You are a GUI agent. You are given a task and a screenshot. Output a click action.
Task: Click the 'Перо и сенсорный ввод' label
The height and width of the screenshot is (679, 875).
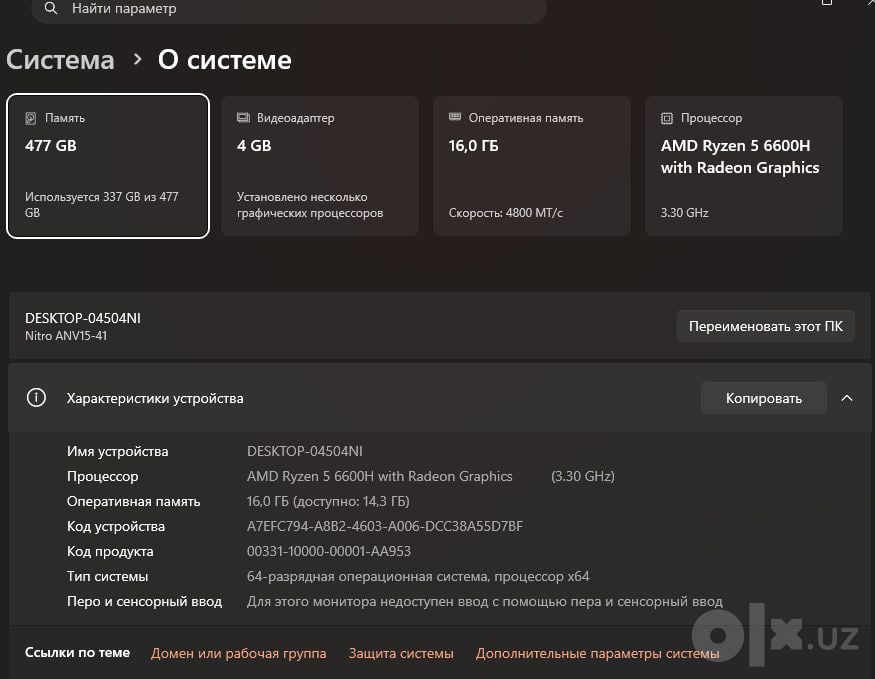point(145,601)
